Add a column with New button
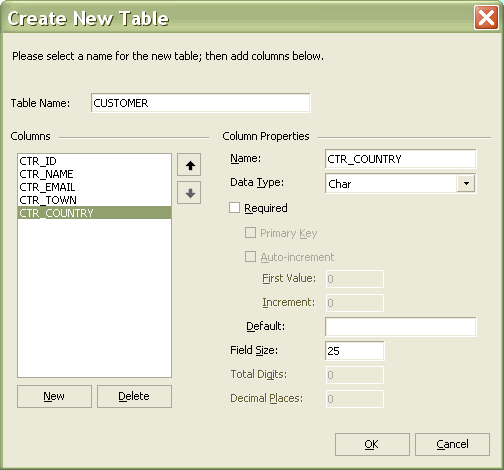Screen dimensions: 504x470 pos(54,396)
